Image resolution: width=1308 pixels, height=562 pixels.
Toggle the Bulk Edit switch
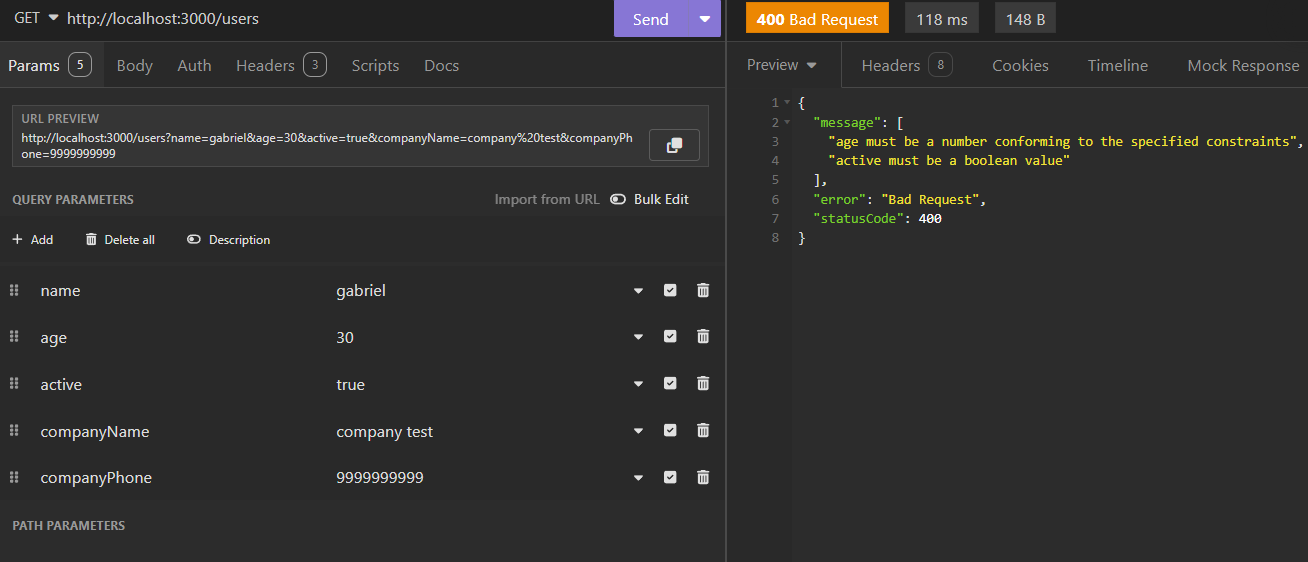point(618,199)
